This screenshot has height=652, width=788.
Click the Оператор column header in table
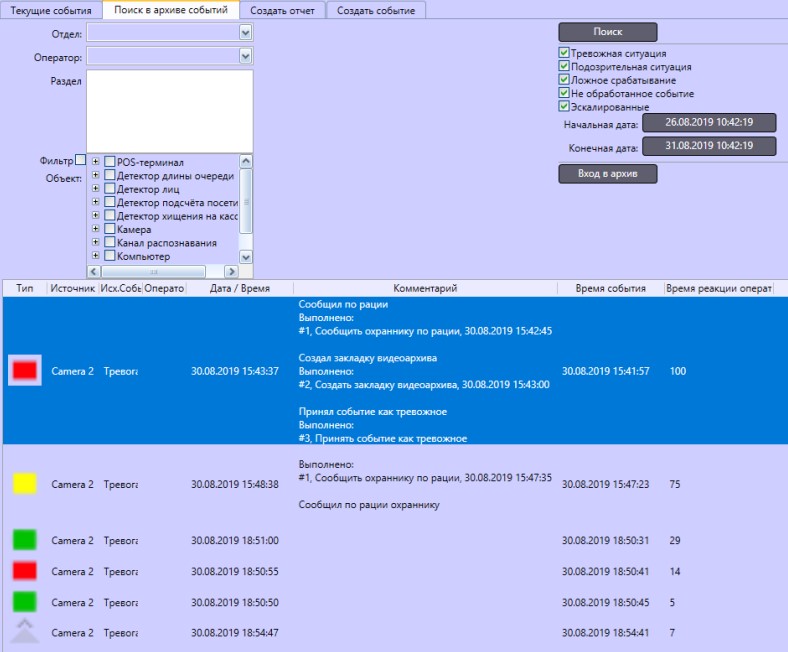pyautogui.click(x=164, y=288)
